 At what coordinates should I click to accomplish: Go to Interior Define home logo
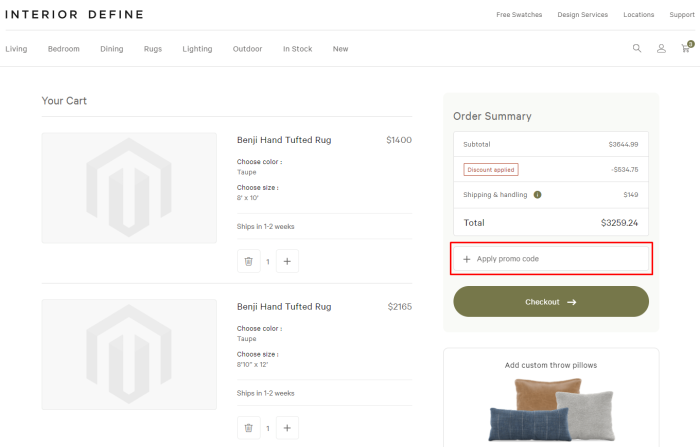pyautogui.click(x=75, y=15)
